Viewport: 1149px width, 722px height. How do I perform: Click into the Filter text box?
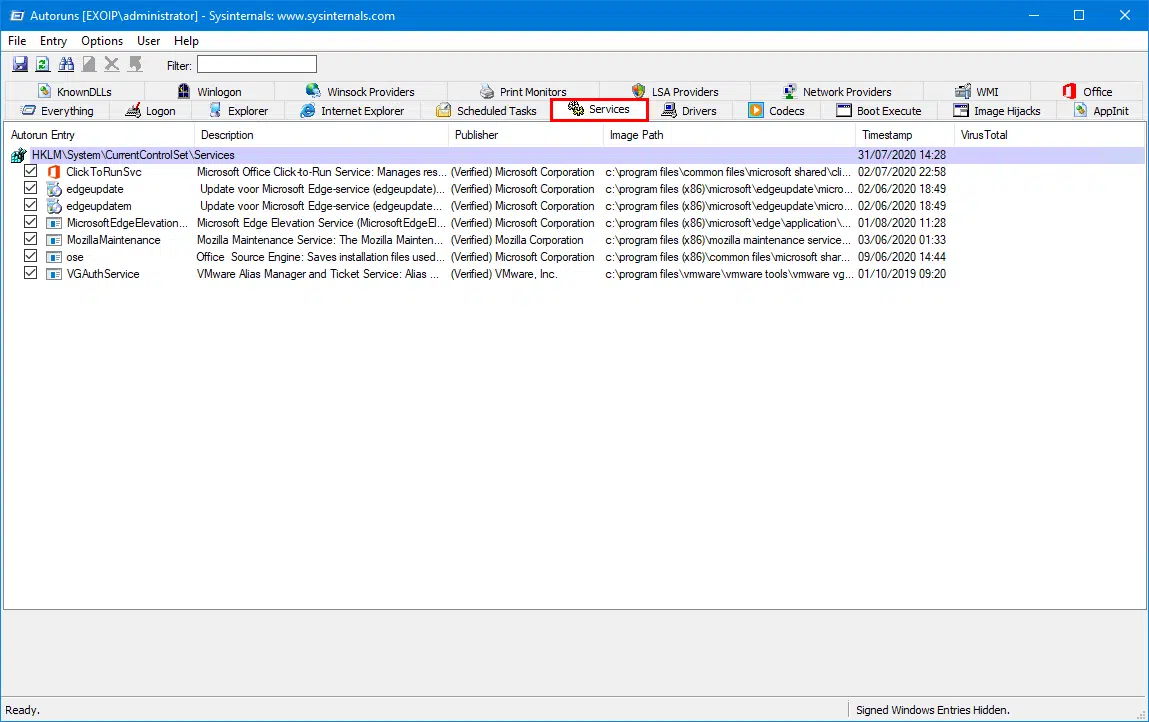tap(256, 65)
